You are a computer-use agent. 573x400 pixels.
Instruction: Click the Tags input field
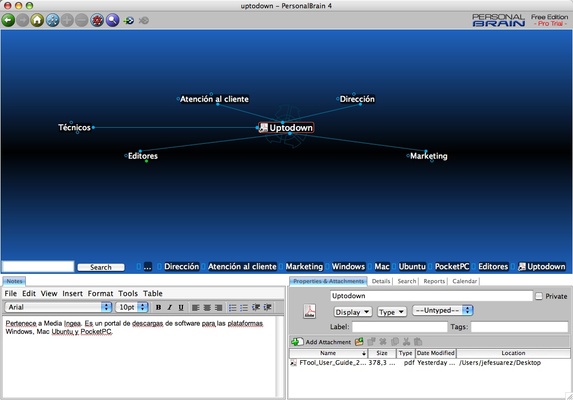point(519,327)
